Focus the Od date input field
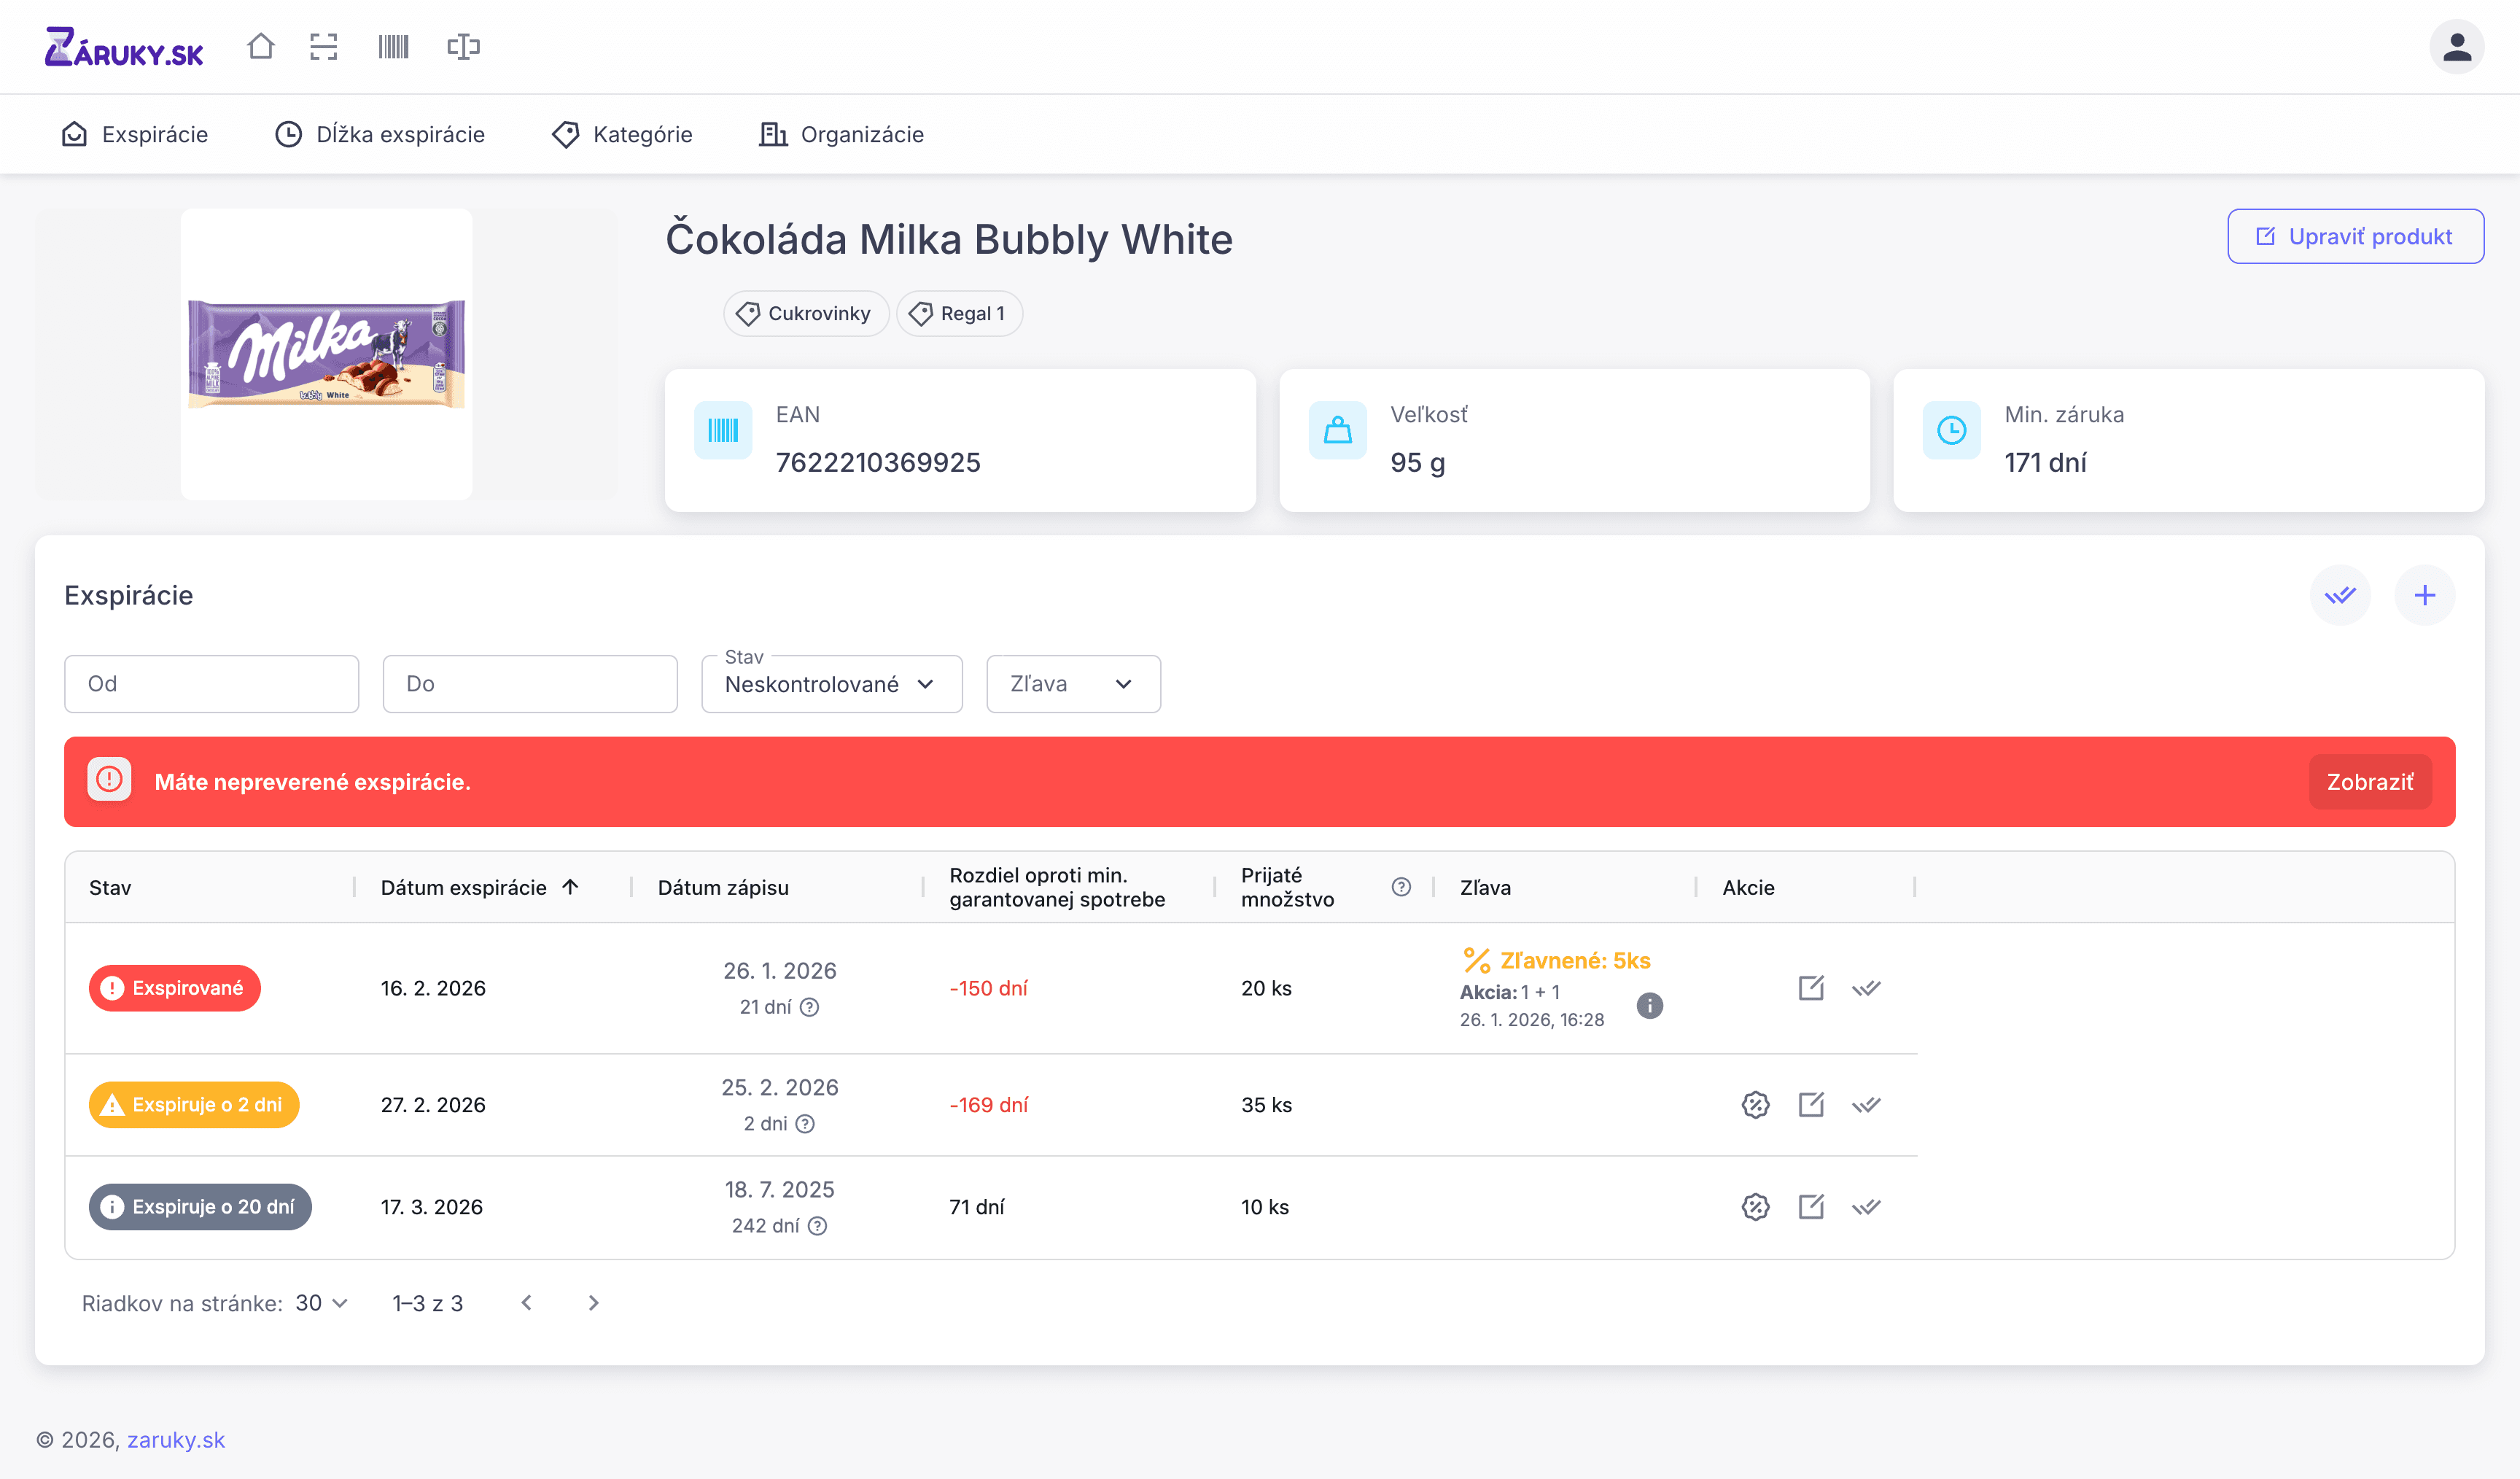The image size is (2520, 1479). point(211,684)
